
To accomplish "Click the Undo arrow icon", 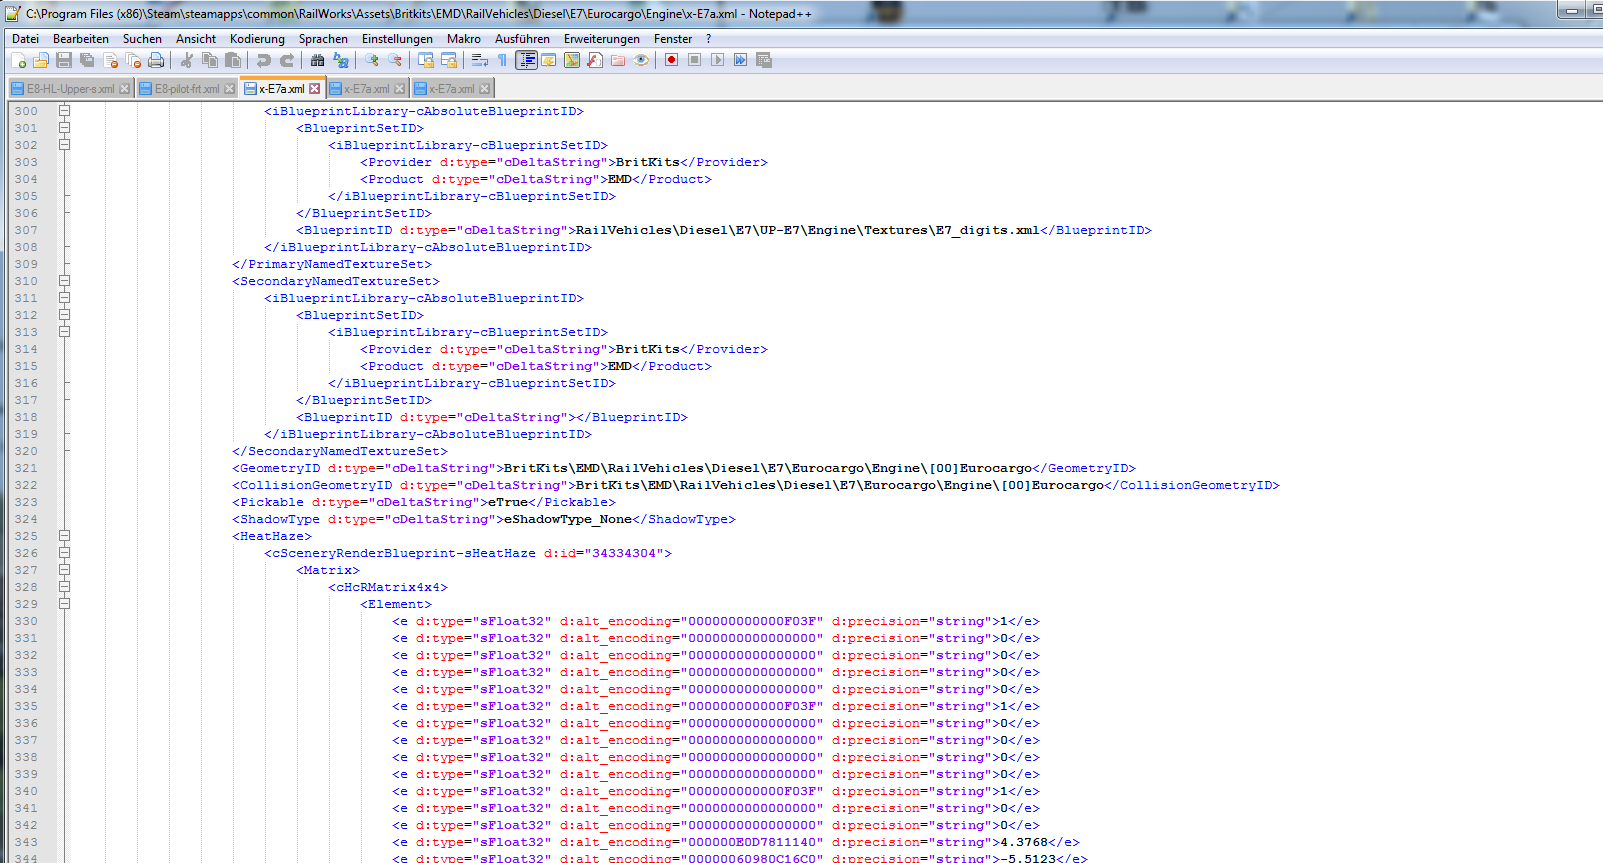I will tap(264, 61).
